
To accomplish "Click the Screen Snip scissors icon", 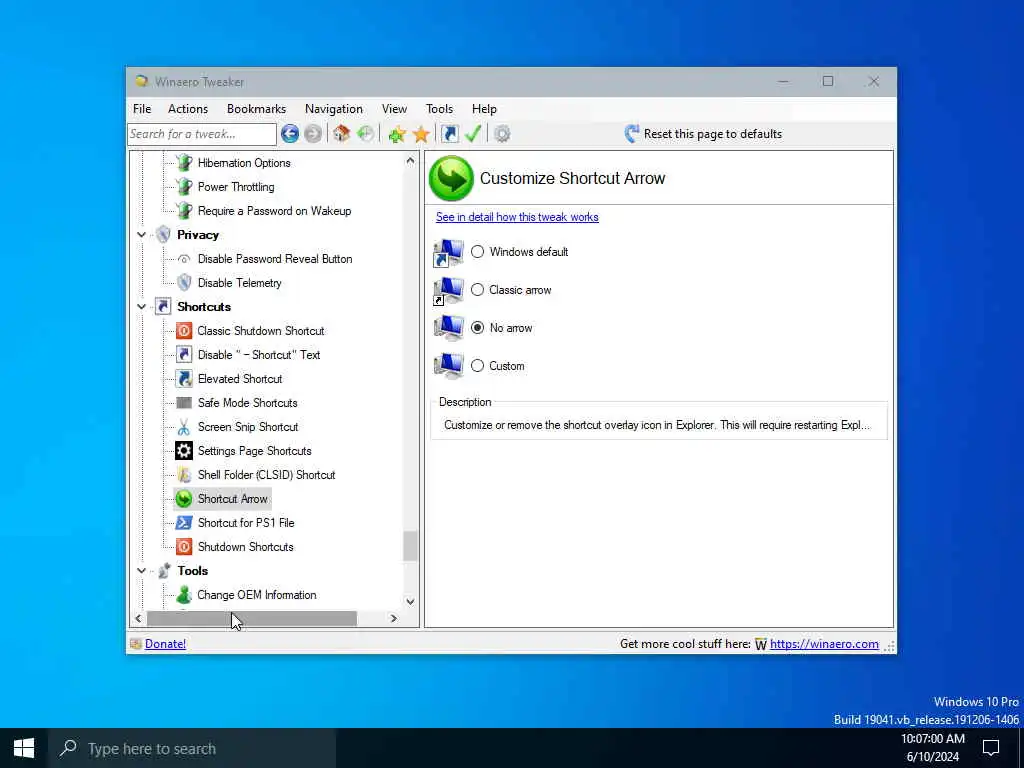I will 184,427.
